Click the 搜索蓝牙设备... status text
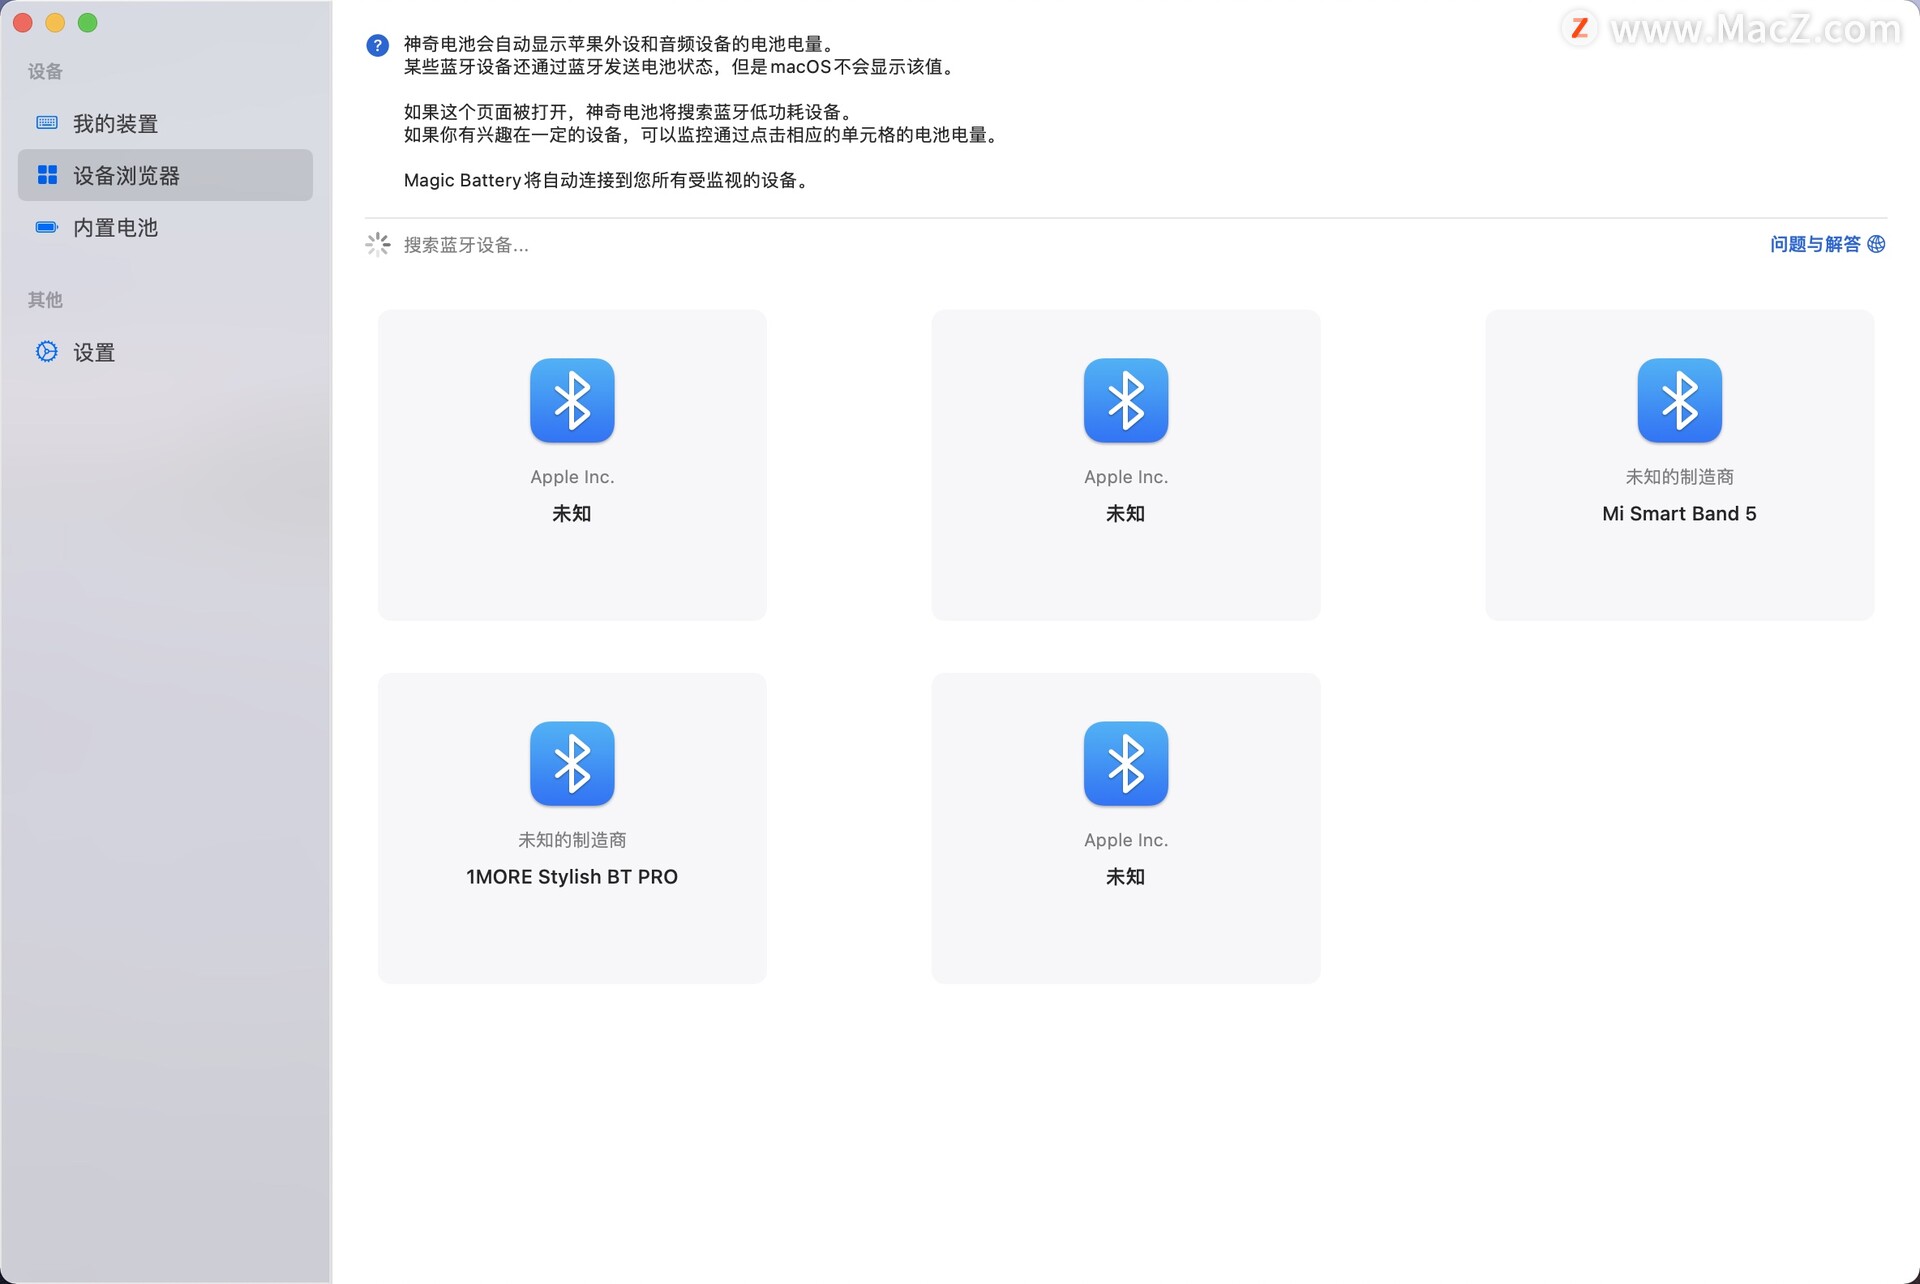 466,245
